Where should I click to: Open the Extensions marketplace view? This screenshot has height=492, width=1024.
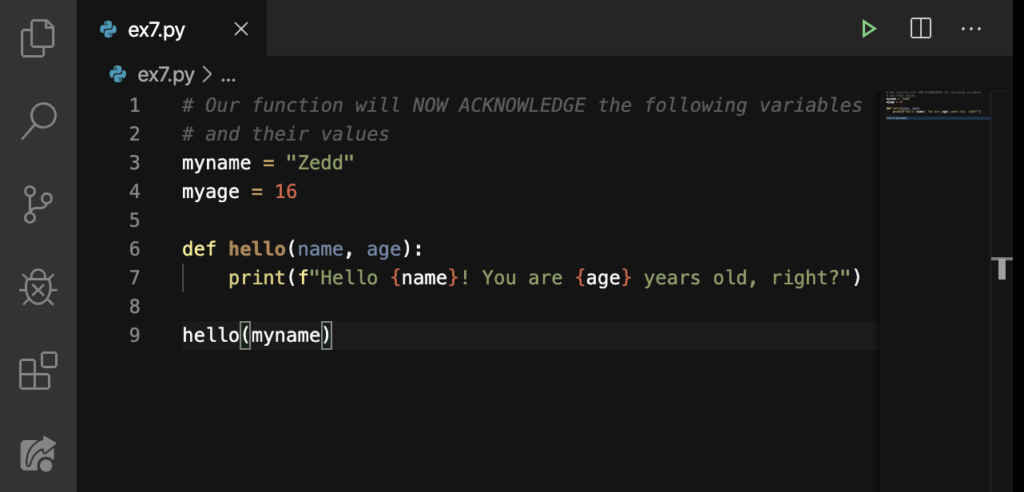tap(39, 370)
